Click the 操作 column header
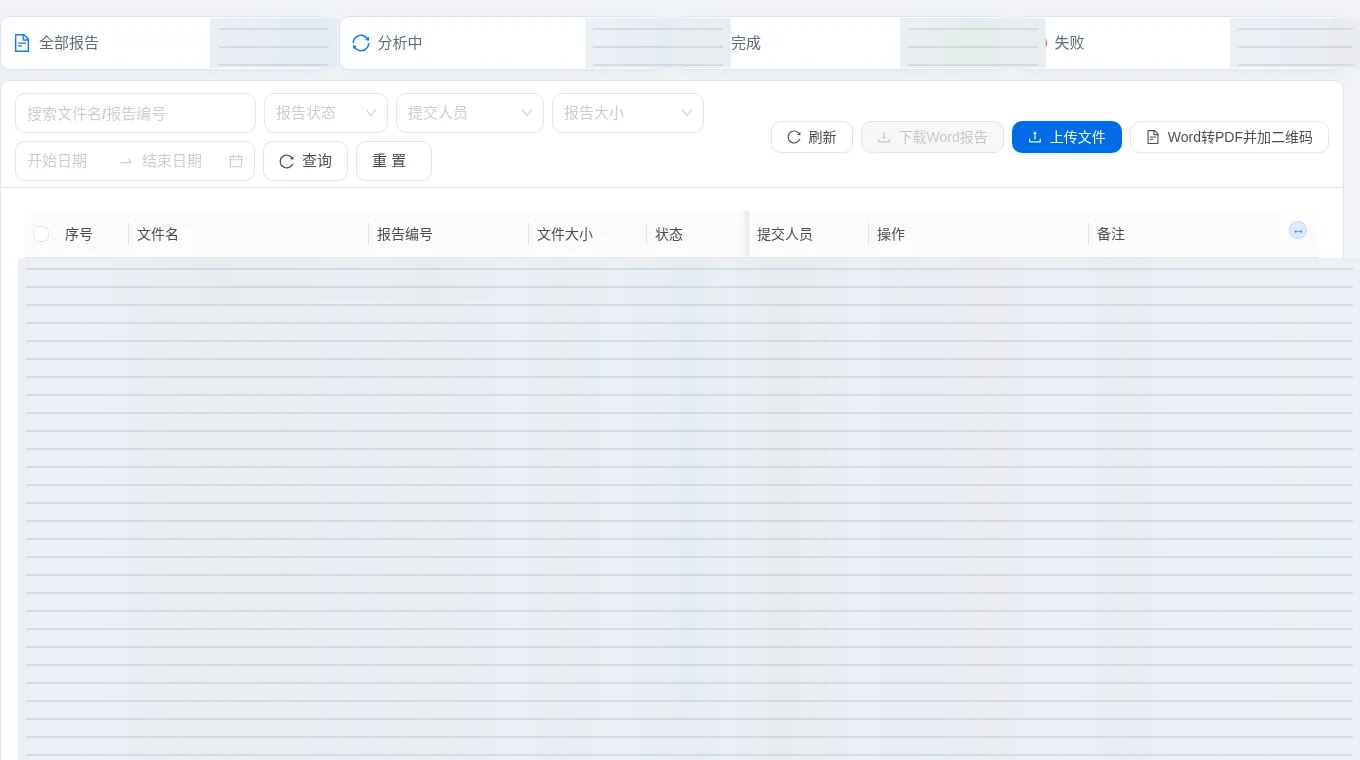Screen dimensions: 1360x760 [x=978, y=234]
